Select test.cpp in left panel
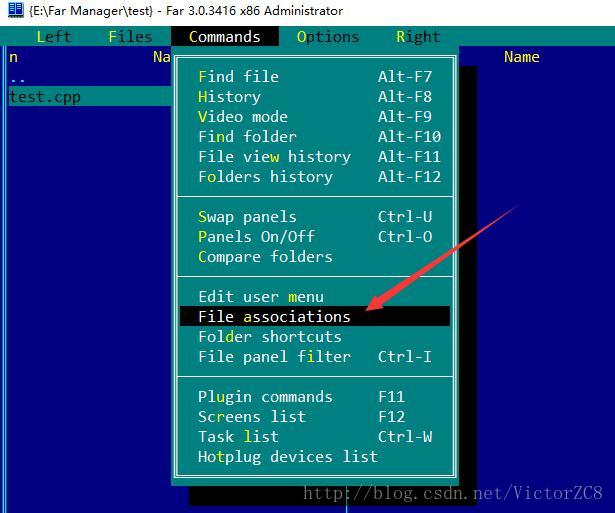Screen dimensions: 615x513 click(90, 96)
